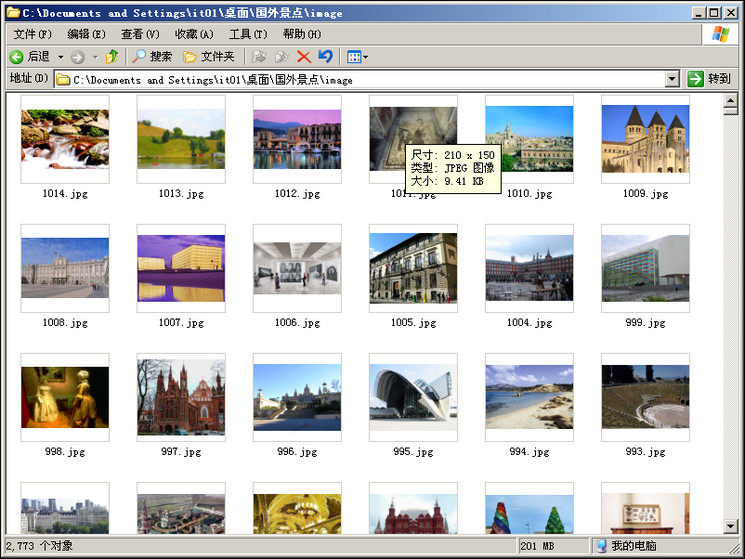The height and width of the screenshot is (559, 745).
Task: Select thumbnail 999.jpg modern building
Action: (x=645, y=268)
